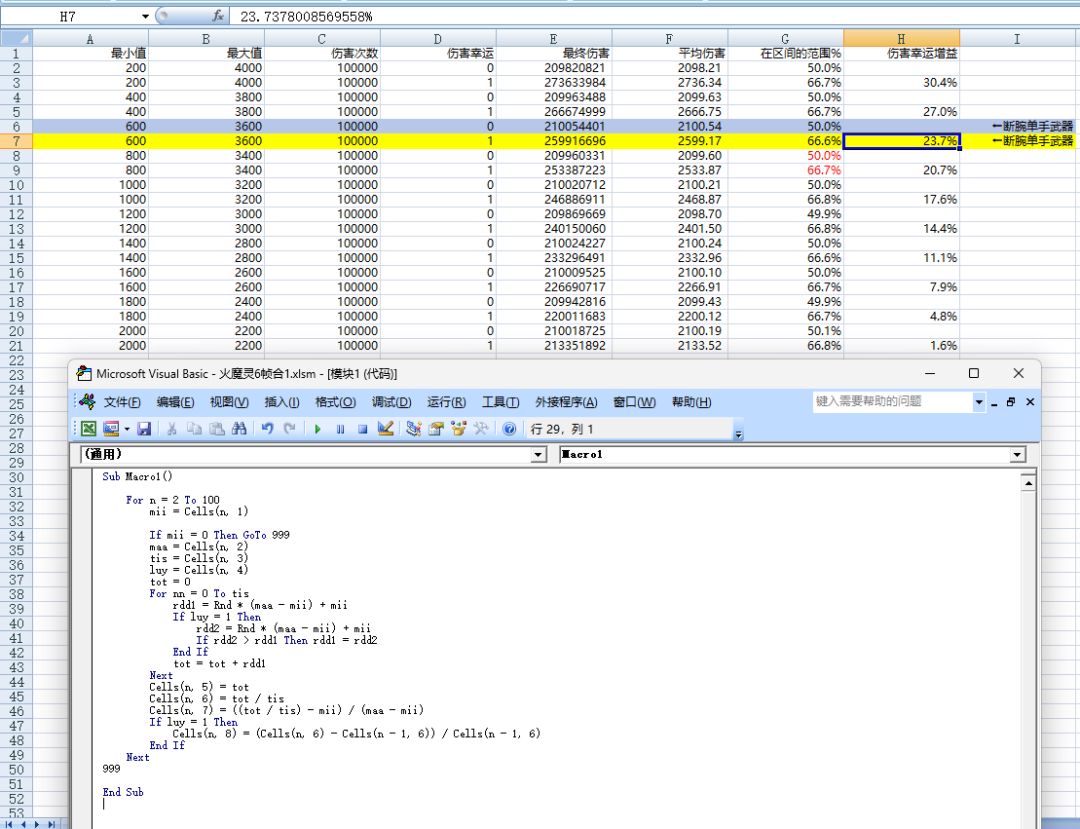Viewport: 1080px width, 829px height.
Task: Open the Macro1 procedure dropdown
Action: coord(1018,455)
